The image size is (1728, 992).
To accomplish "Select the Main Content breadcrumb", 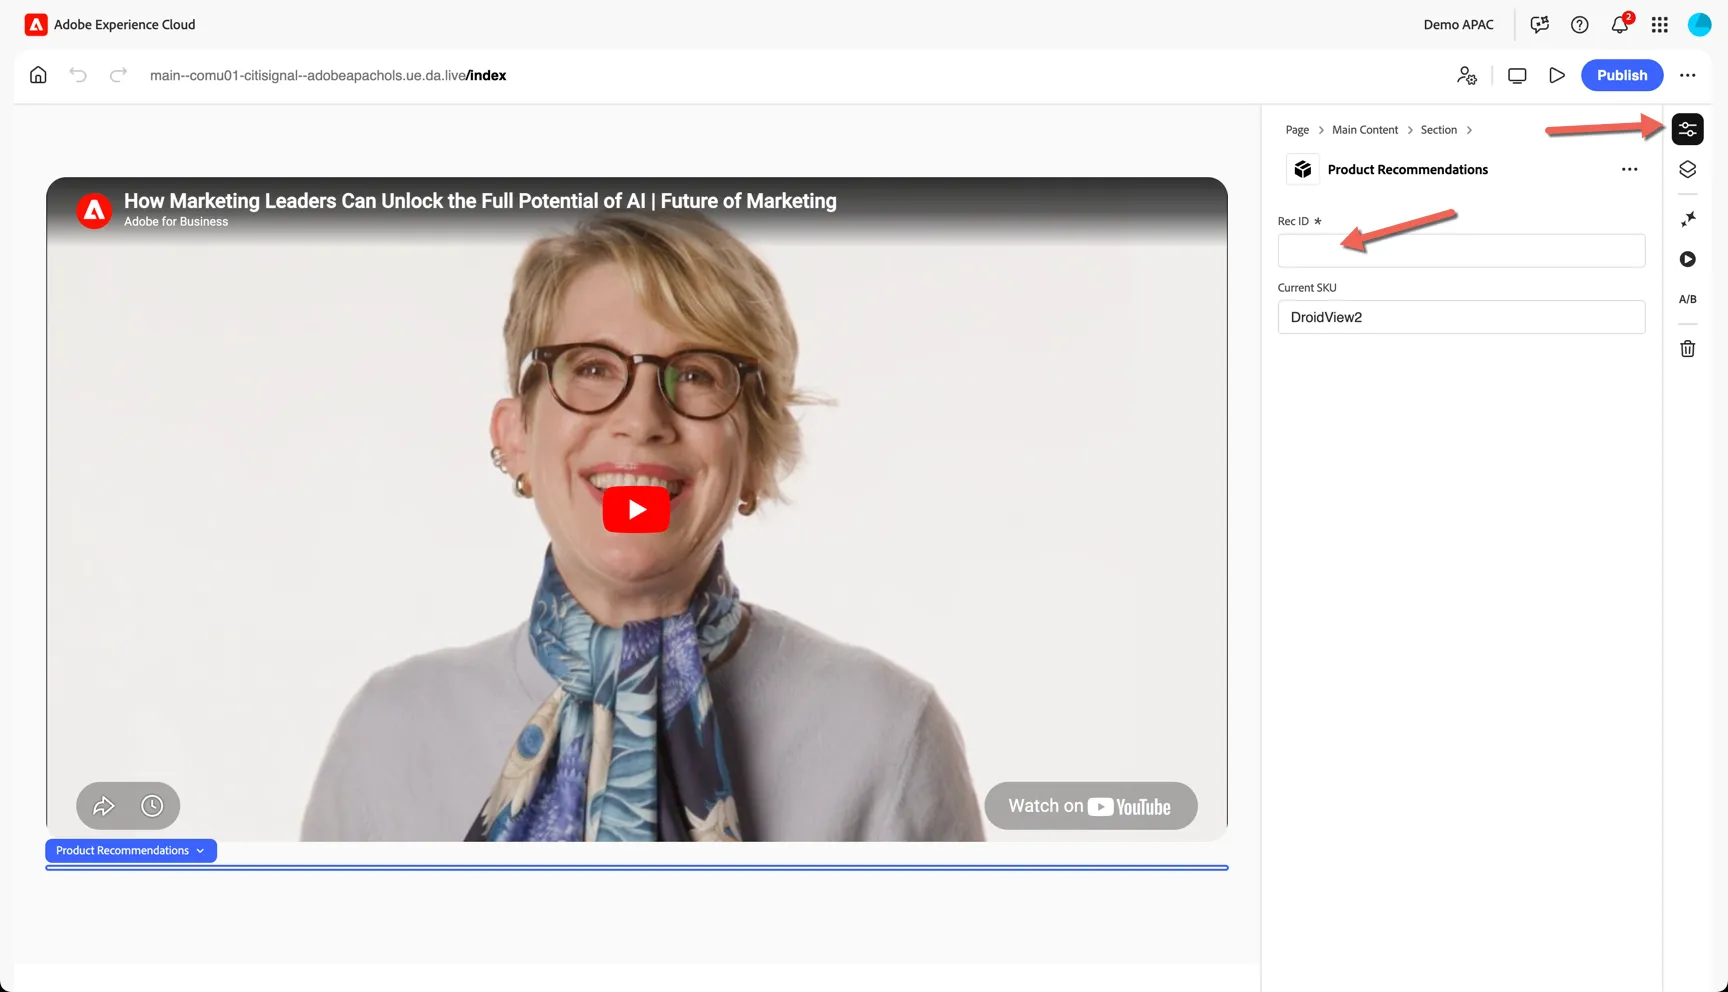I will tap(1365, 130).
